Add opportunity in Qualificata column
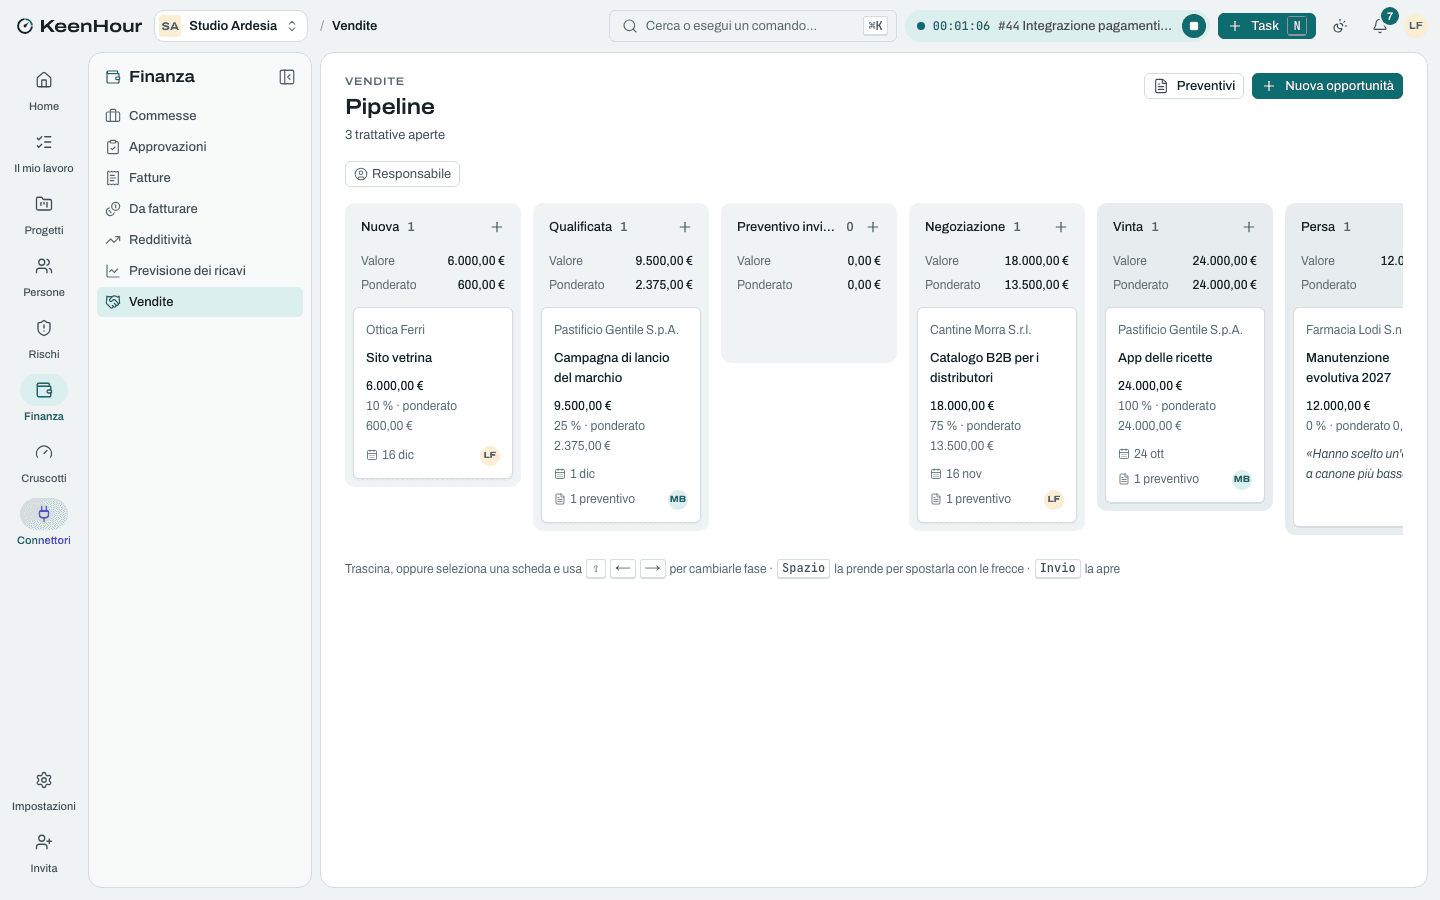The image size is (1440, 900). pyautogui.click(x=685, y=227)
